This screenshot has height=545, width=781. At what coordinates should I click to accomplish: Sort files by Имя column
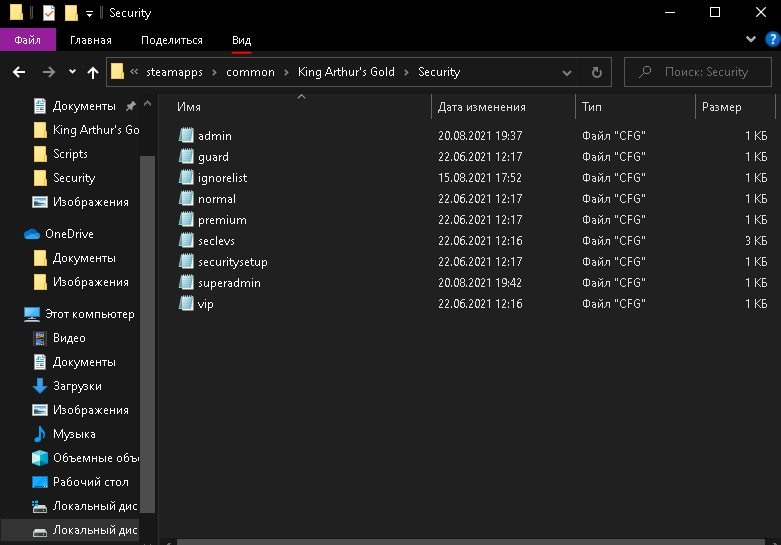tap(301, 107)
